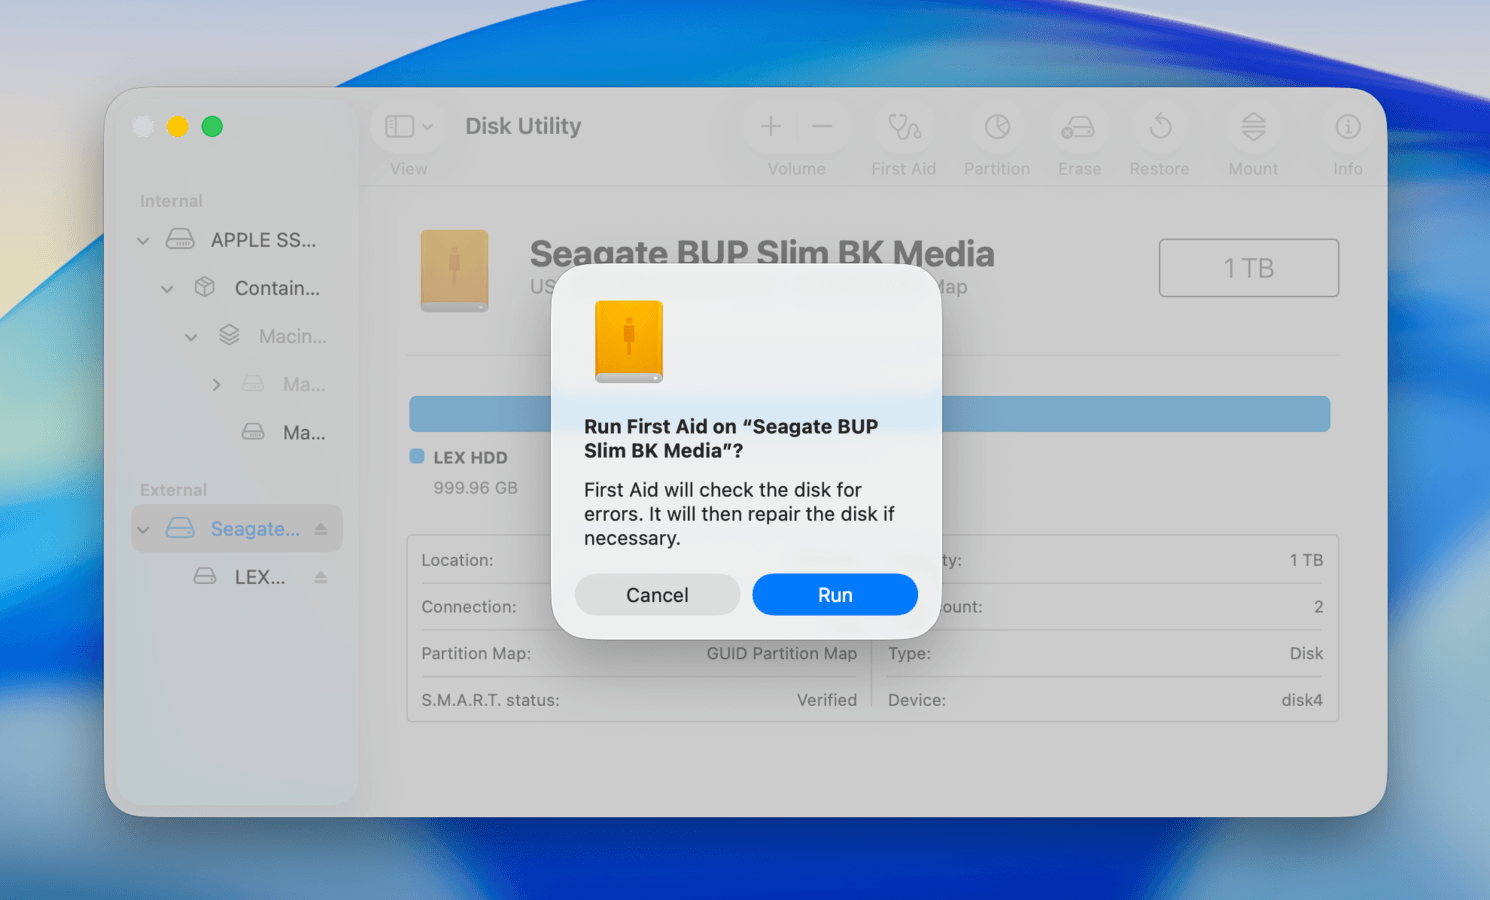Click the disk4 device value

[1302, 701]
